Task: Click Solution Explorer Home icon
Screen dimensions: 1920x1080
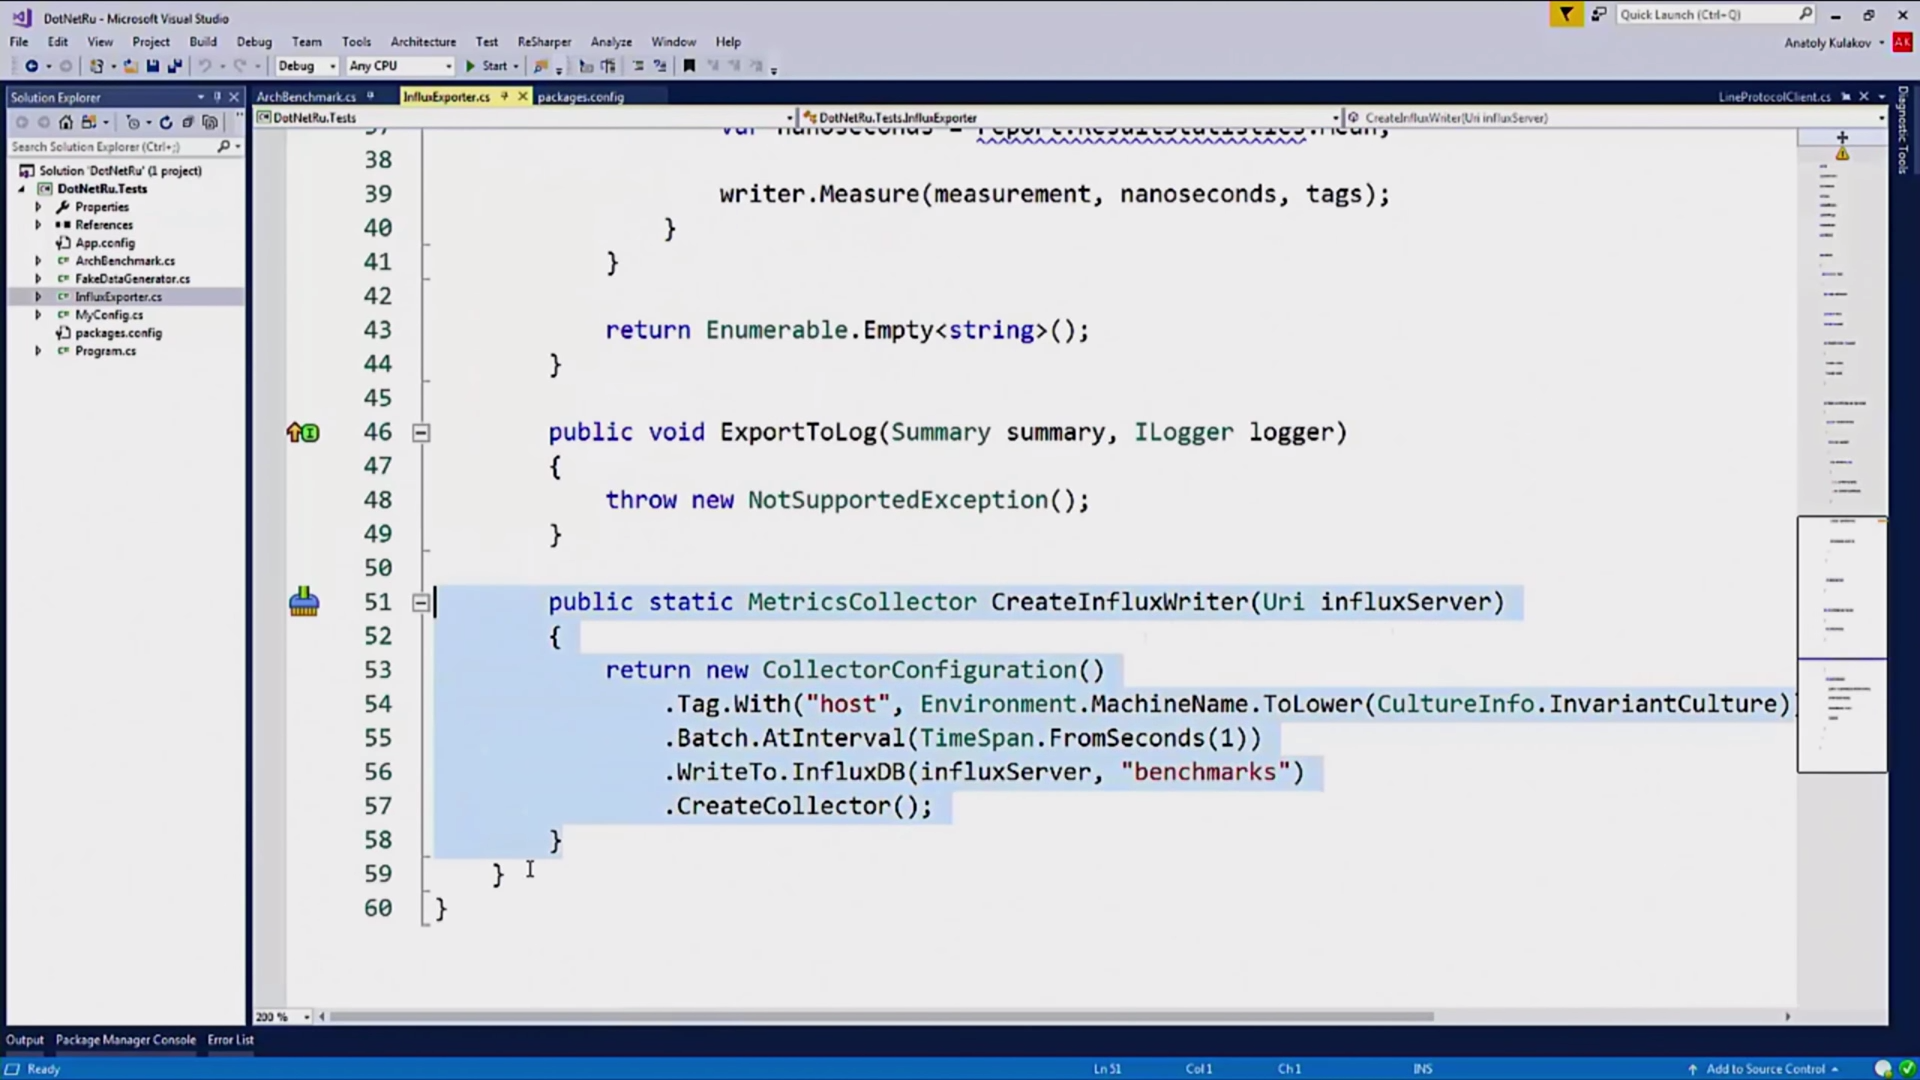Action: [66, 122]
